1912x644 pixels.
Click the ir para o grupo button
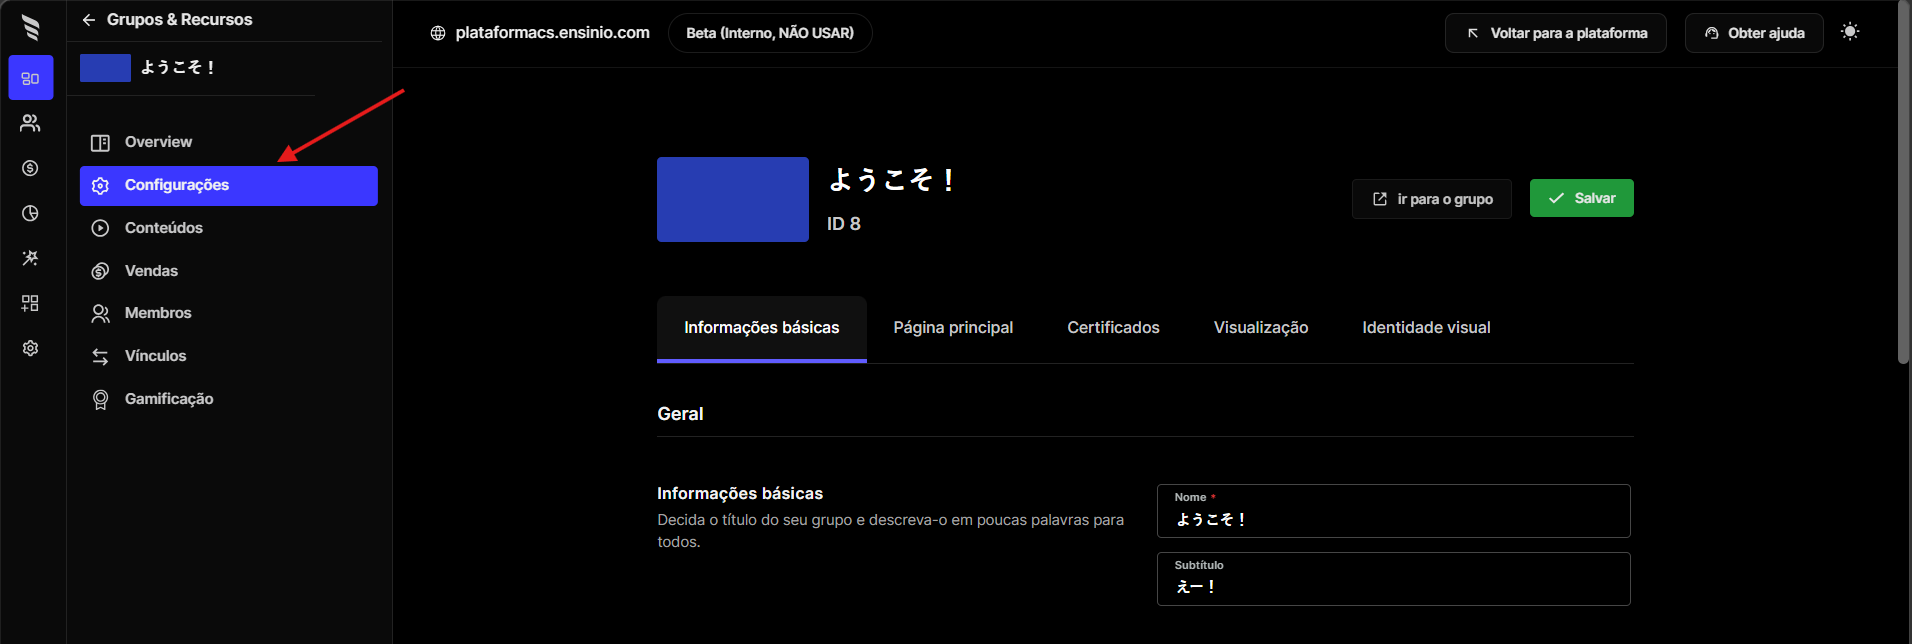(x=1431, y=199)
